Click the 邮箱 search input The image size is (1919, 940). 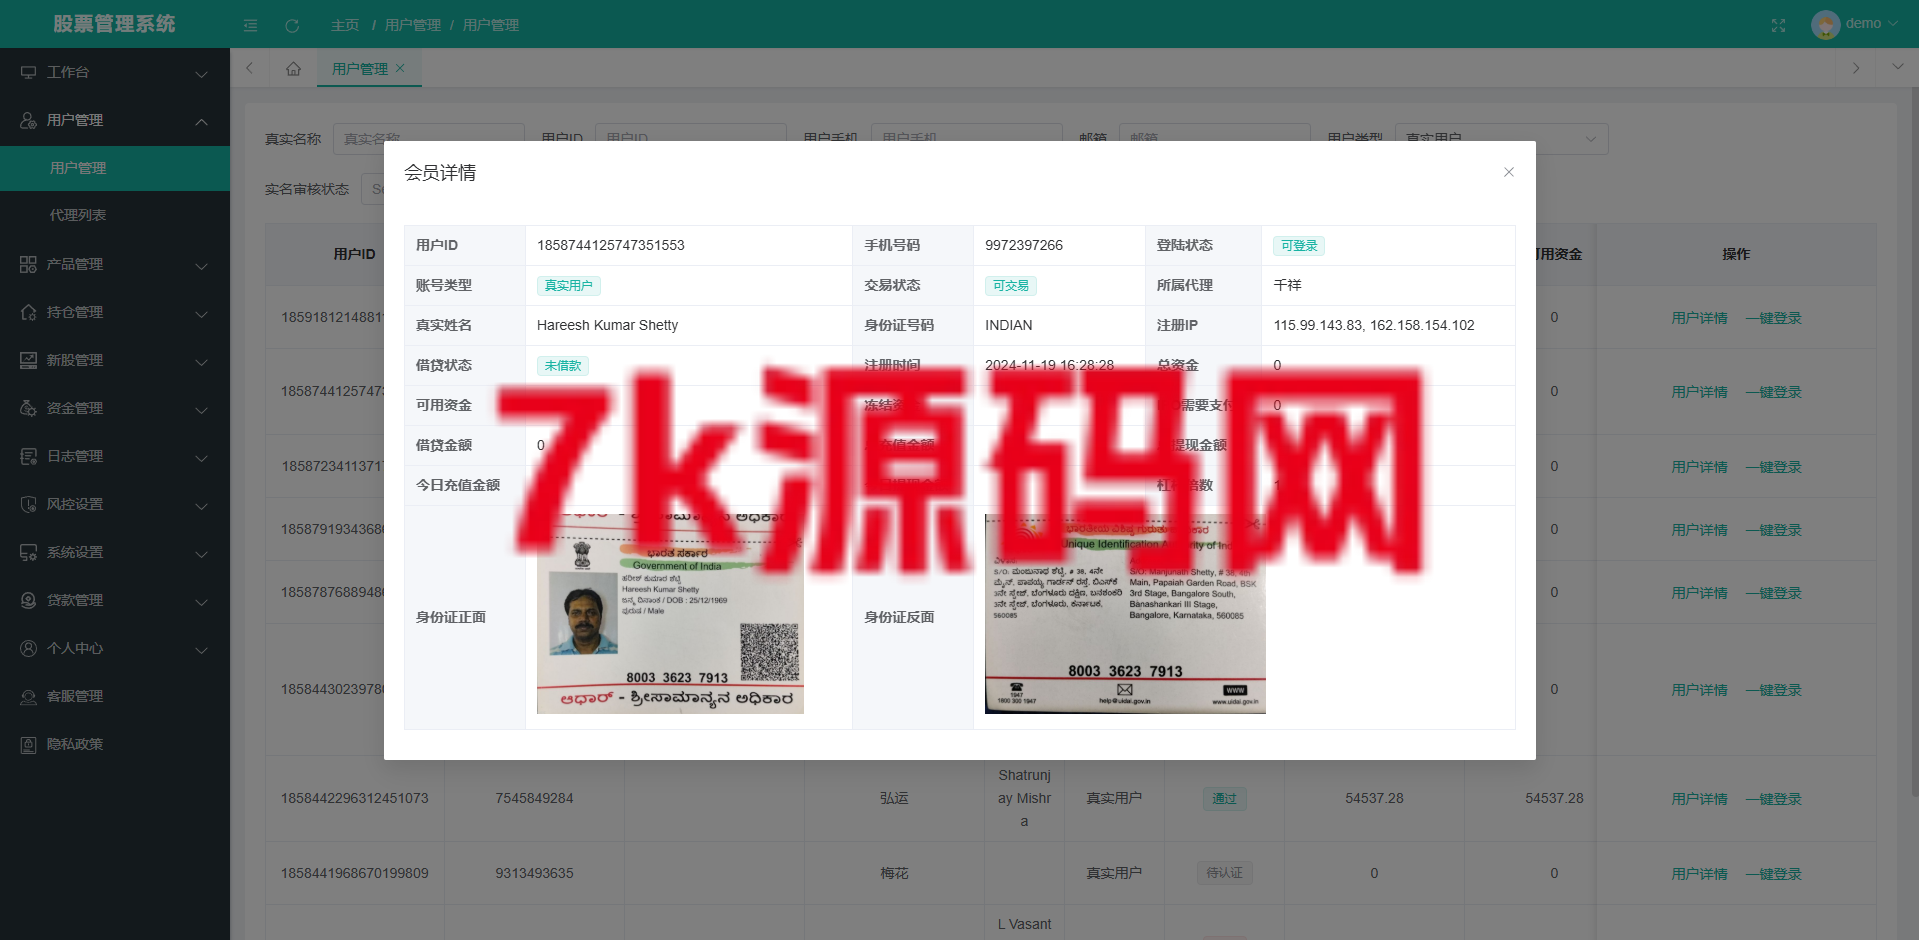1214,138
